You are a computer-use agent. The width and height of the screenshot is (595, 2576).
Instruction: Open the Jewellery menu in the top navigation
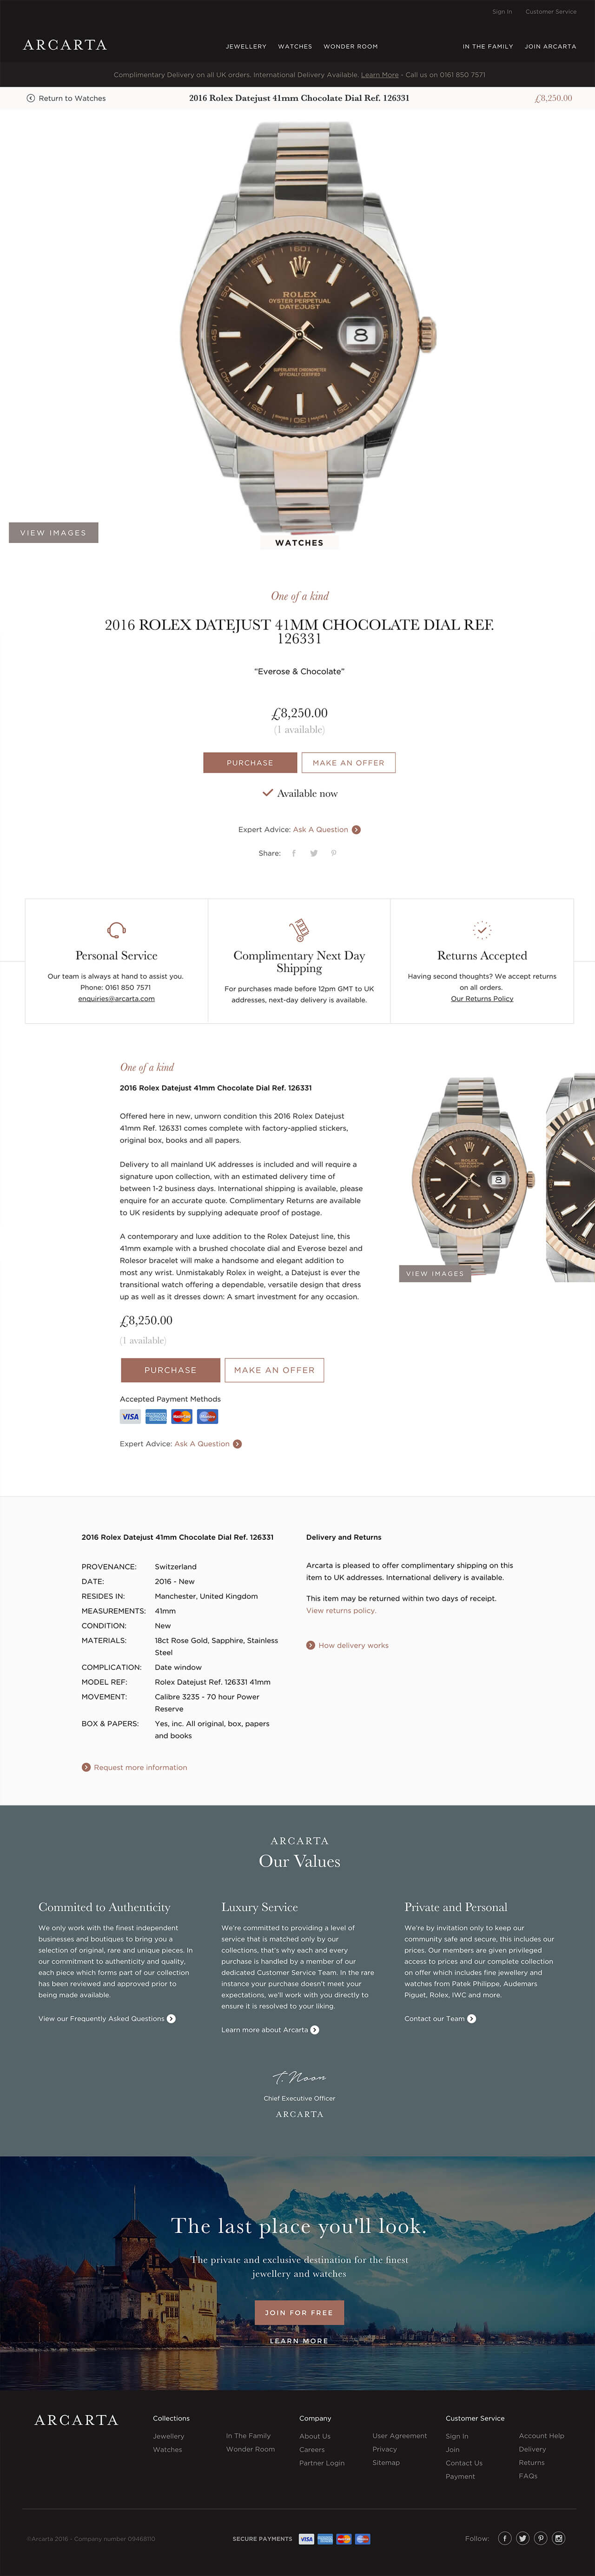tap(246, 46)
